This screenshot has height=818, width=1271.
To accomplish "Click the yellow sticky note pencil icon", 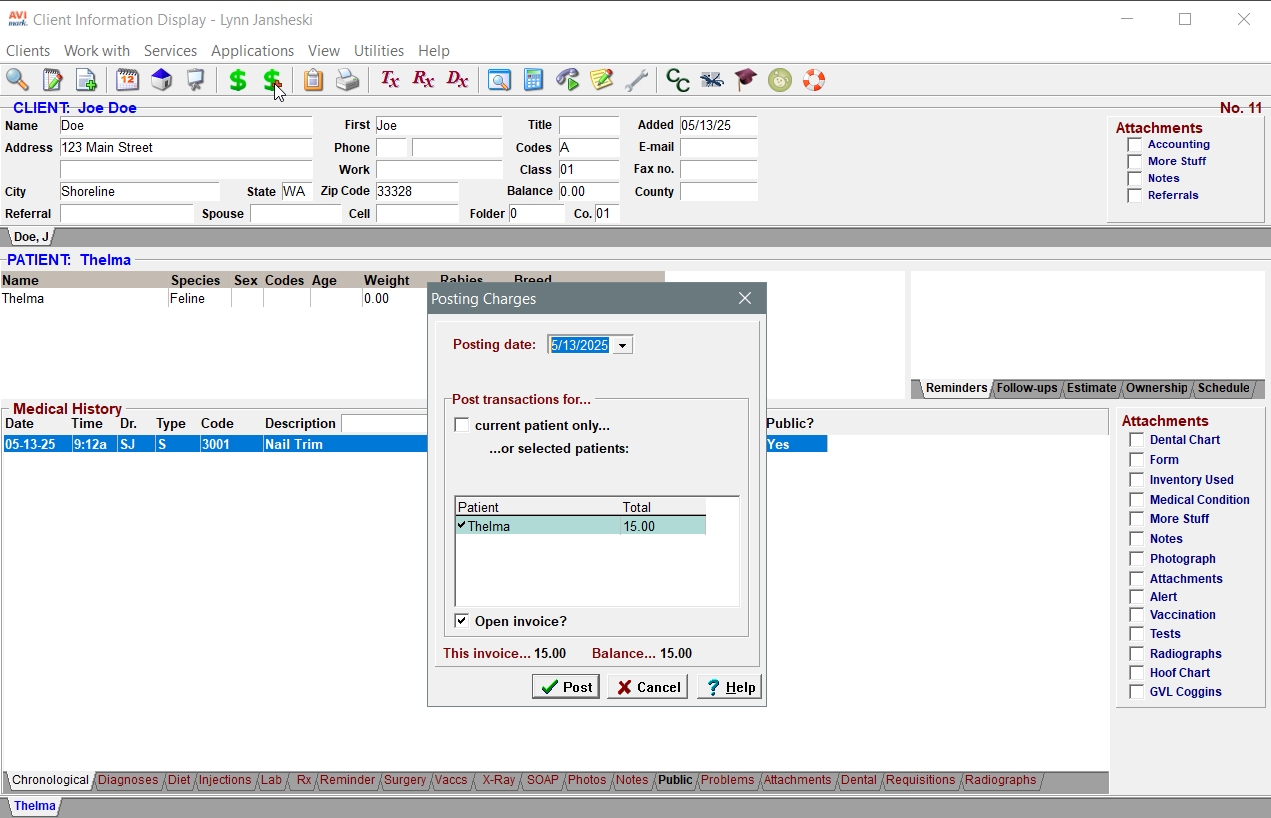I will (602, 80).
